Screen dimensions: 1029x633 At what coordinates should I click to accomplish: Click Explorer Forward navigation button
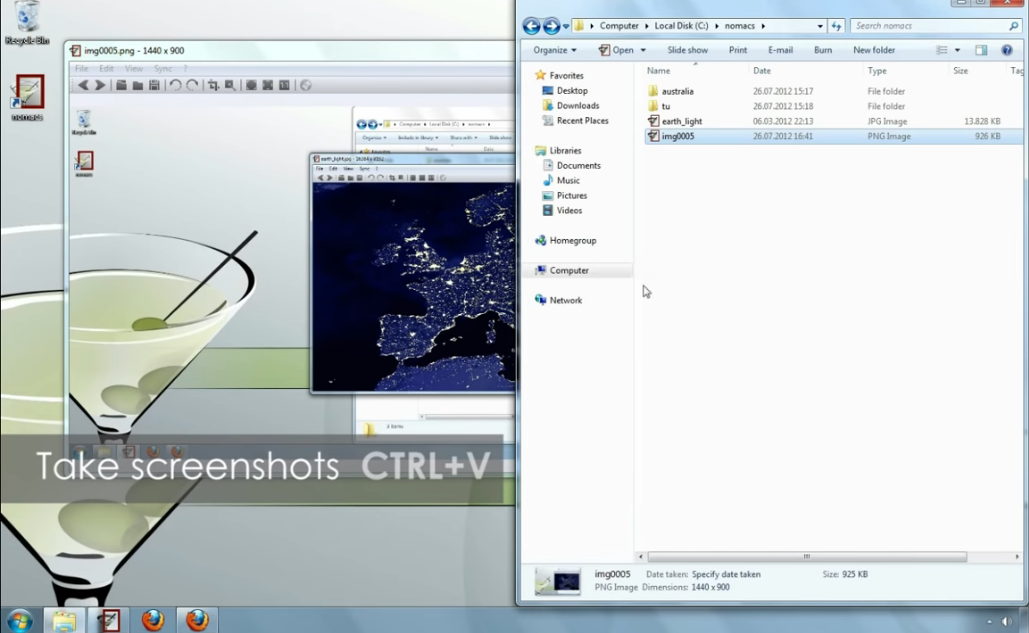[x=551, y=26]
